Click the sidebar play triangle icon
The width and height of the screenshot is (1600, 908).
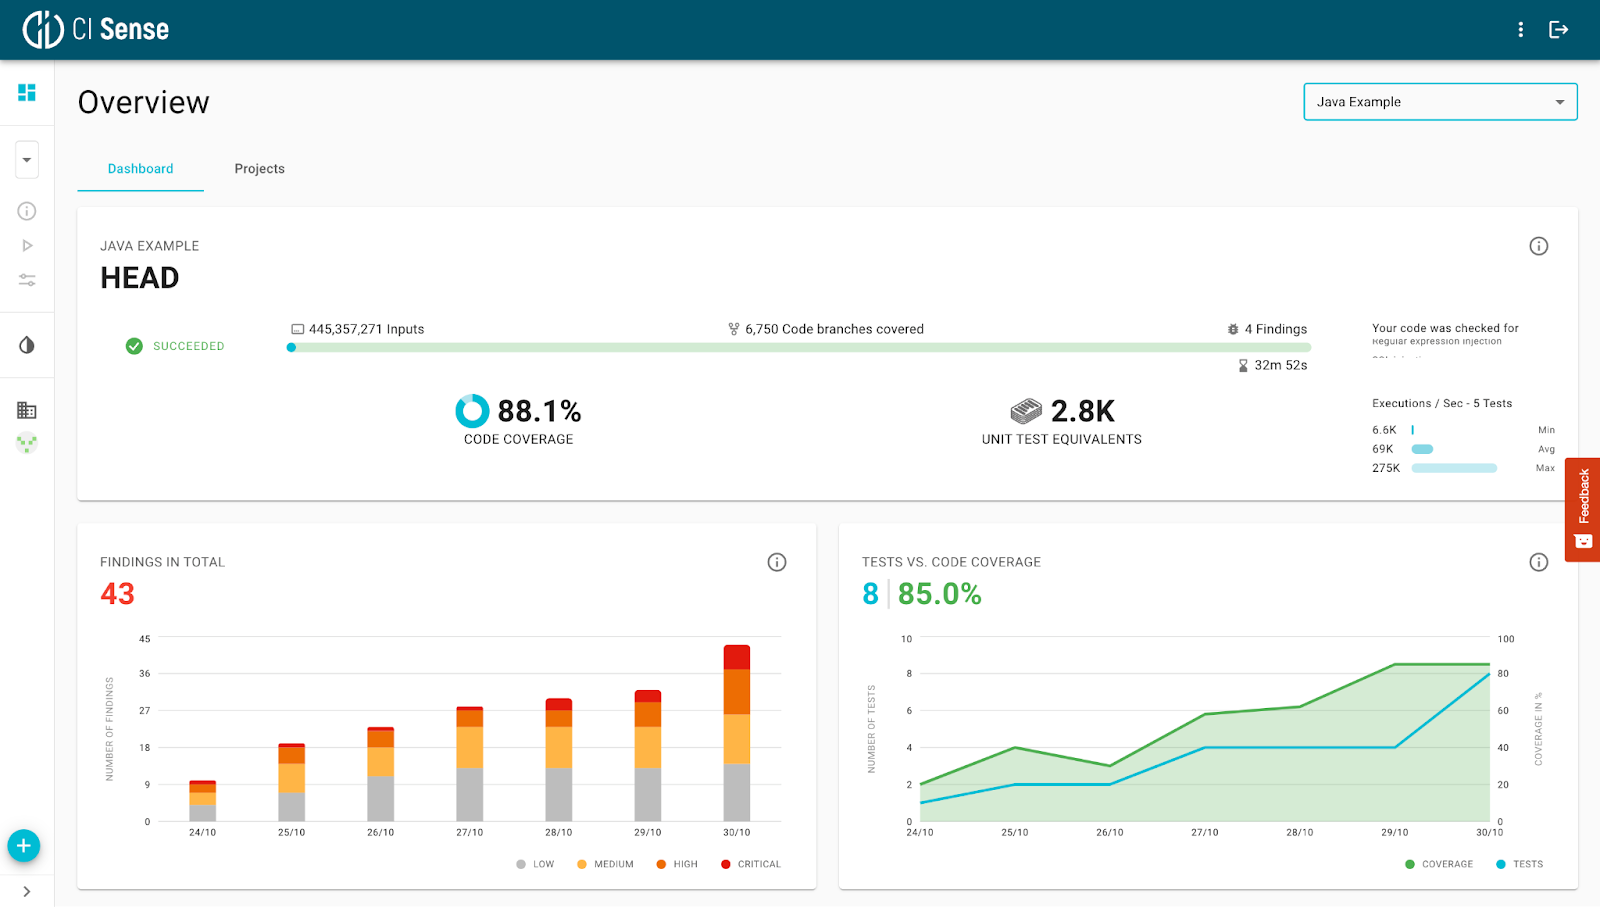coord(27,245)
